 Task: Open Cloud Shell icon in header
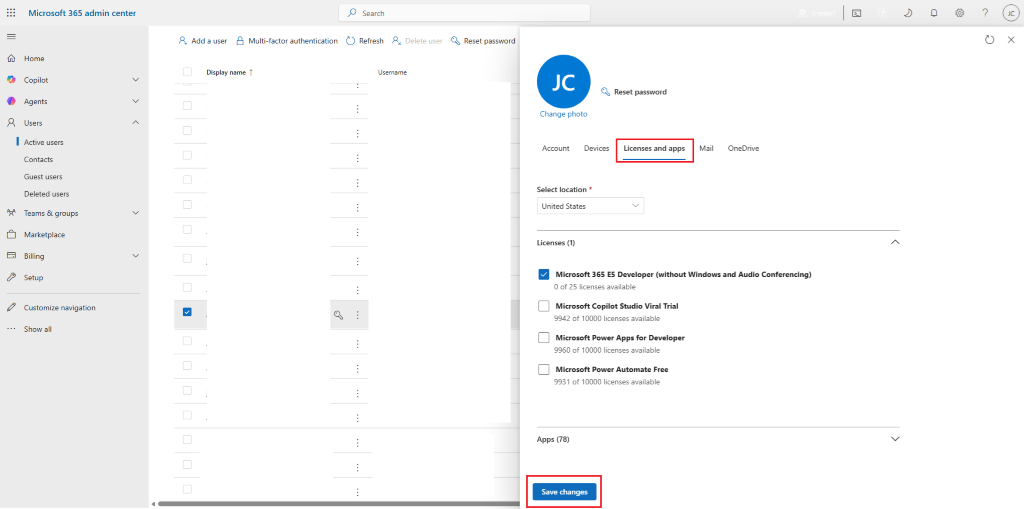click(856, 12)
